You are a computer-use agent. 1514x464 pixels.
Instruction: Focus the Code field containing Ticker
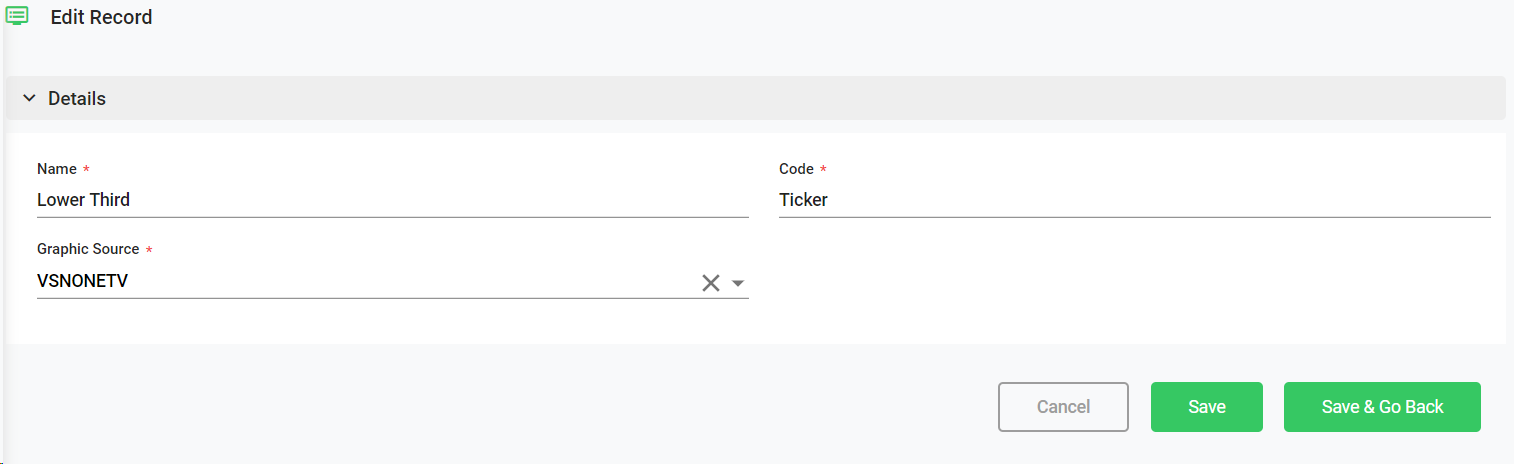tap(1134, 200)
